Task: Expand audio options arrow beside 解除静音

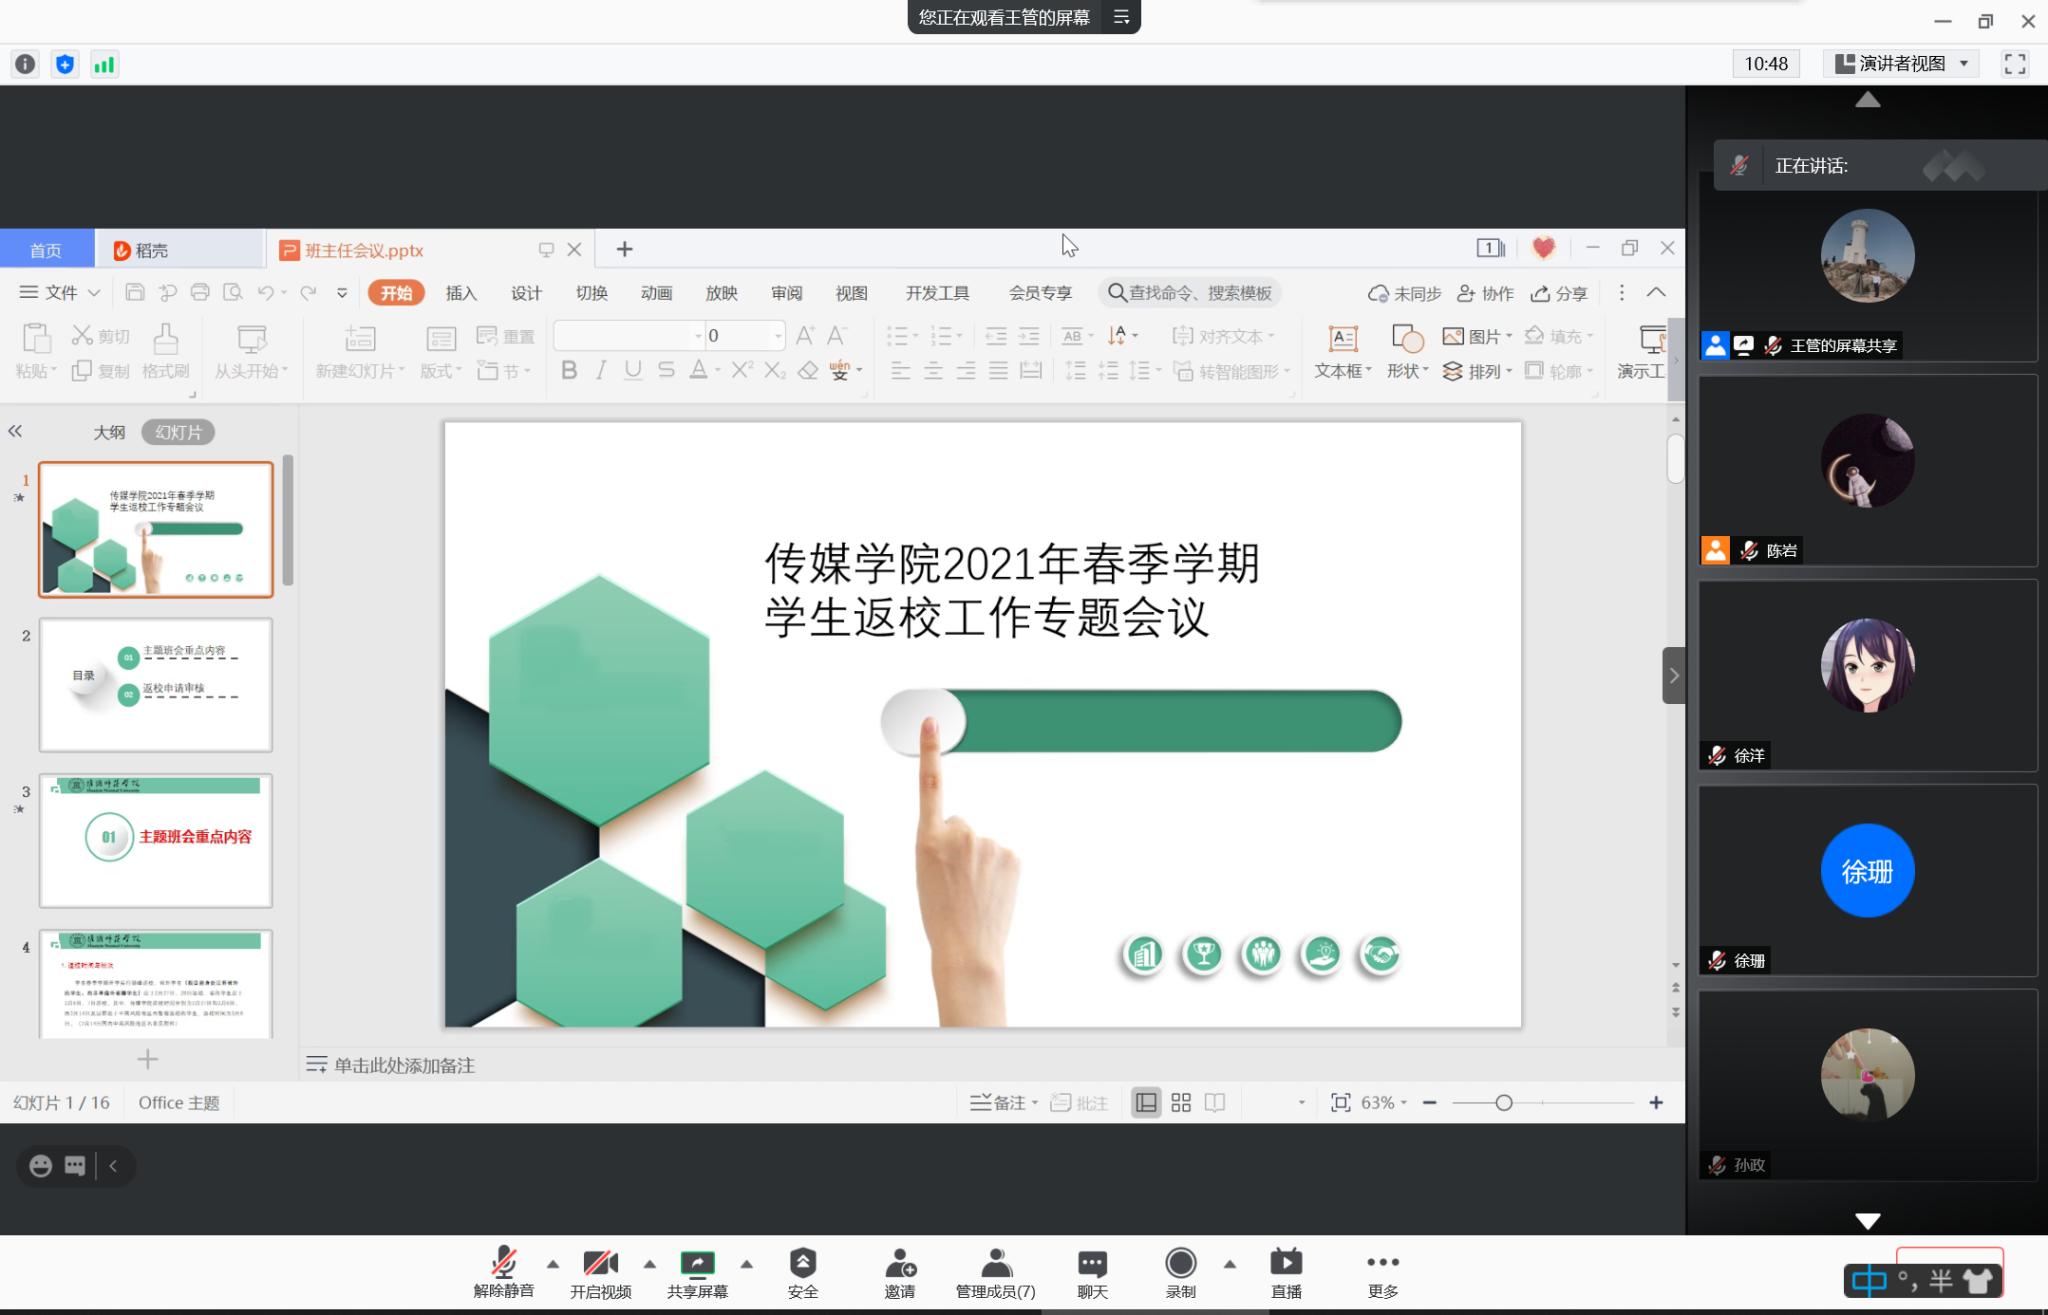Action: 552,1264
